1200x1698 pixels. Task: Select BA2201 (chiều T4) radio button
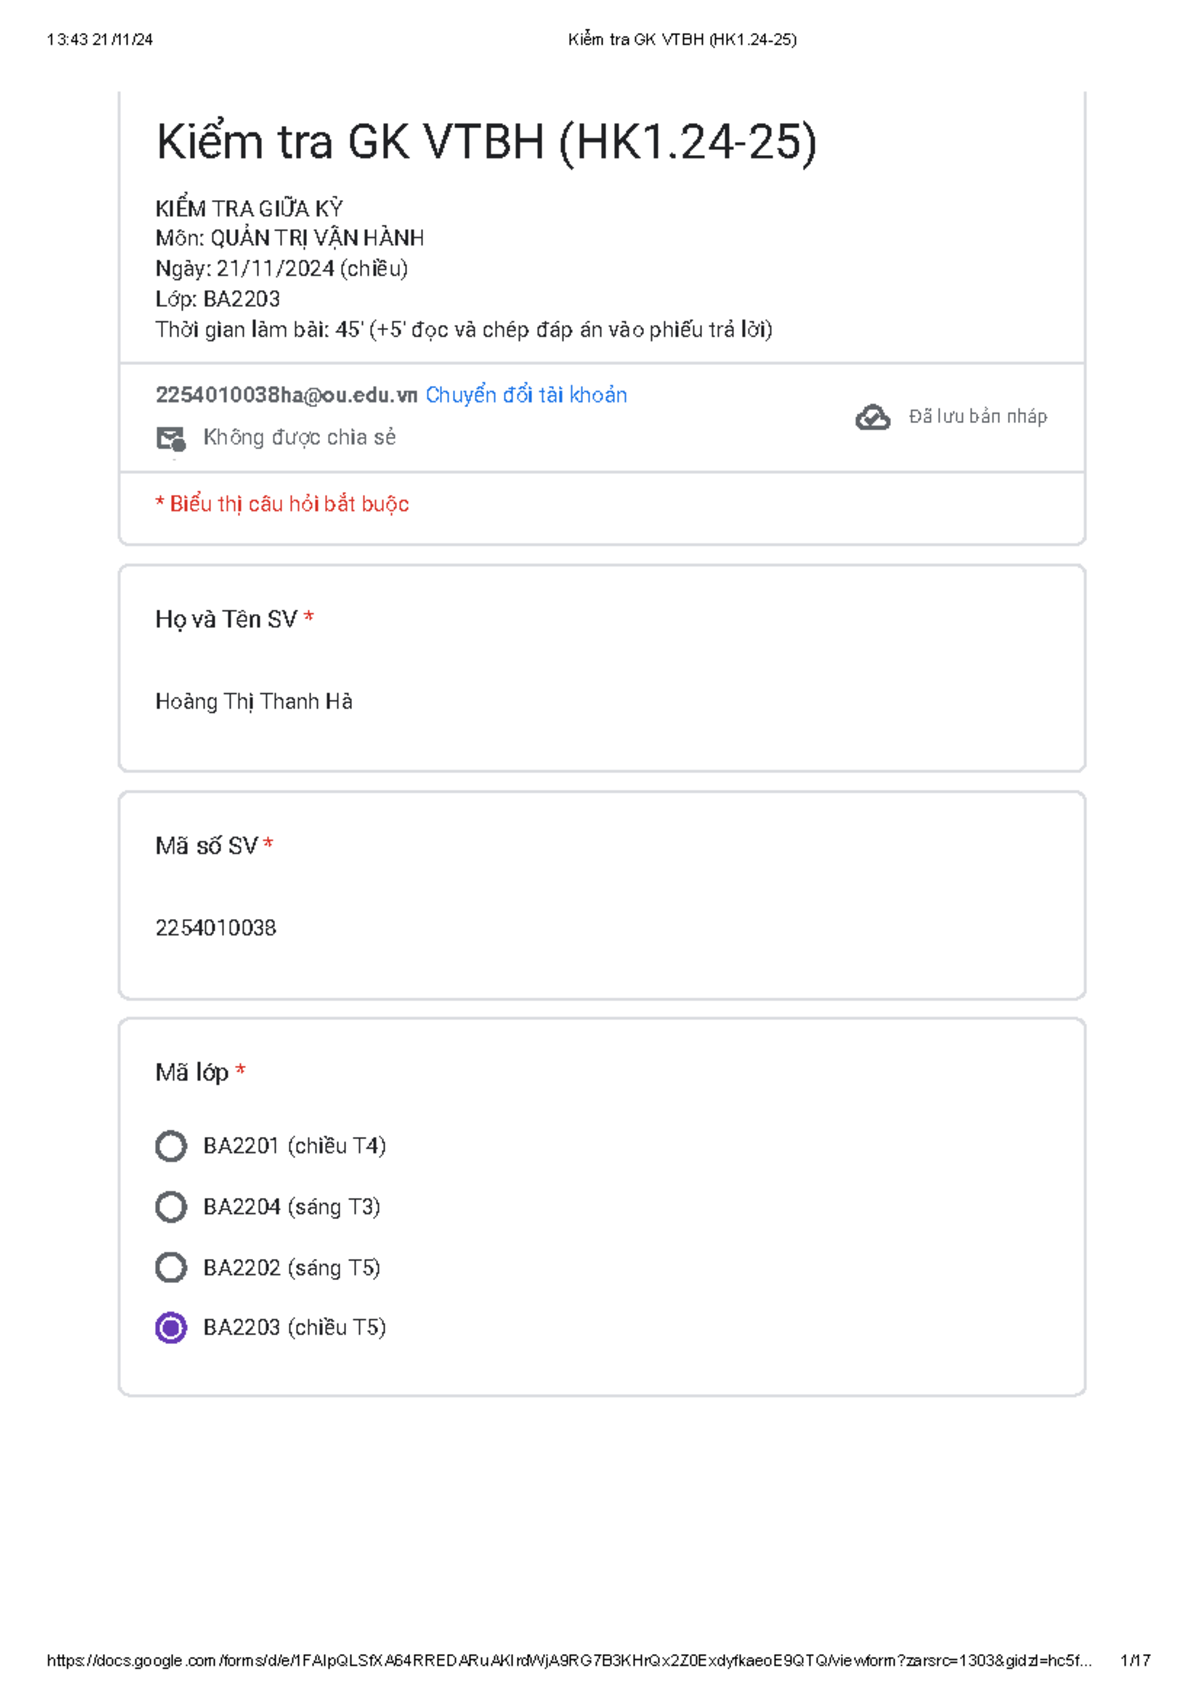tap(171, 1146)
